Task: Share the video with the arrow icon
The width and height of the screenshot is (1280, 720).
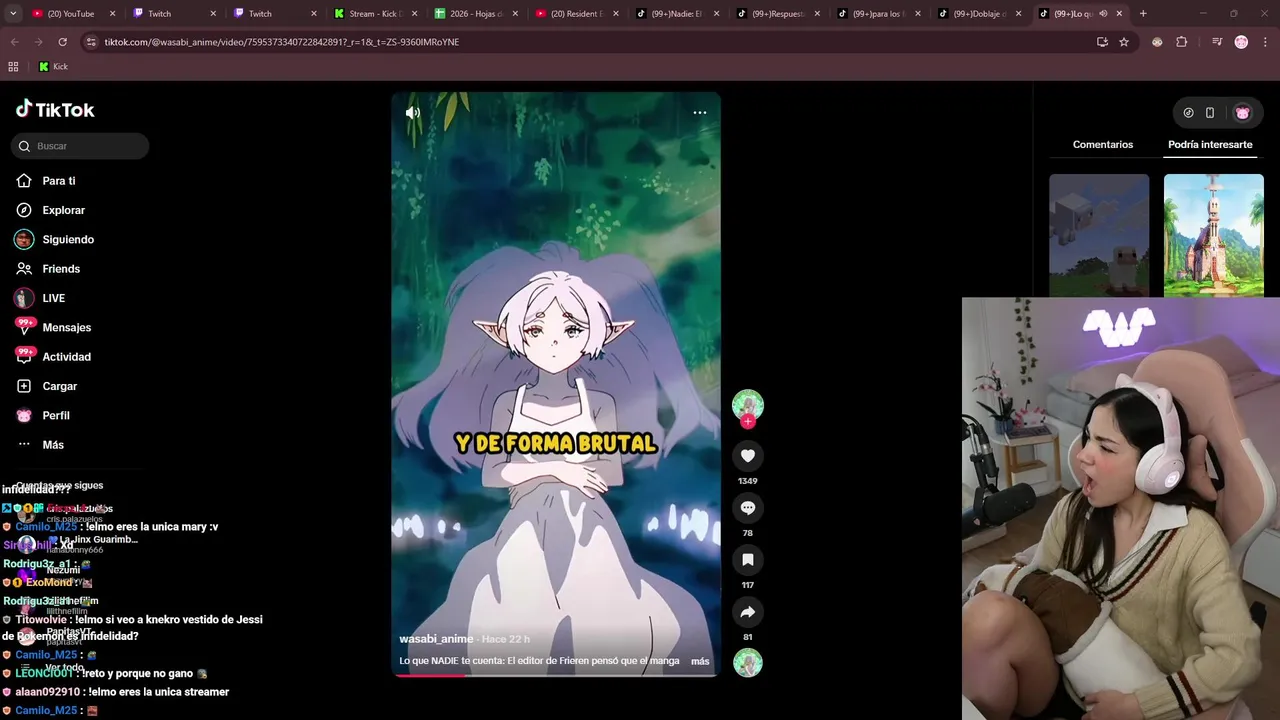Action: click(x=747, y=612)
